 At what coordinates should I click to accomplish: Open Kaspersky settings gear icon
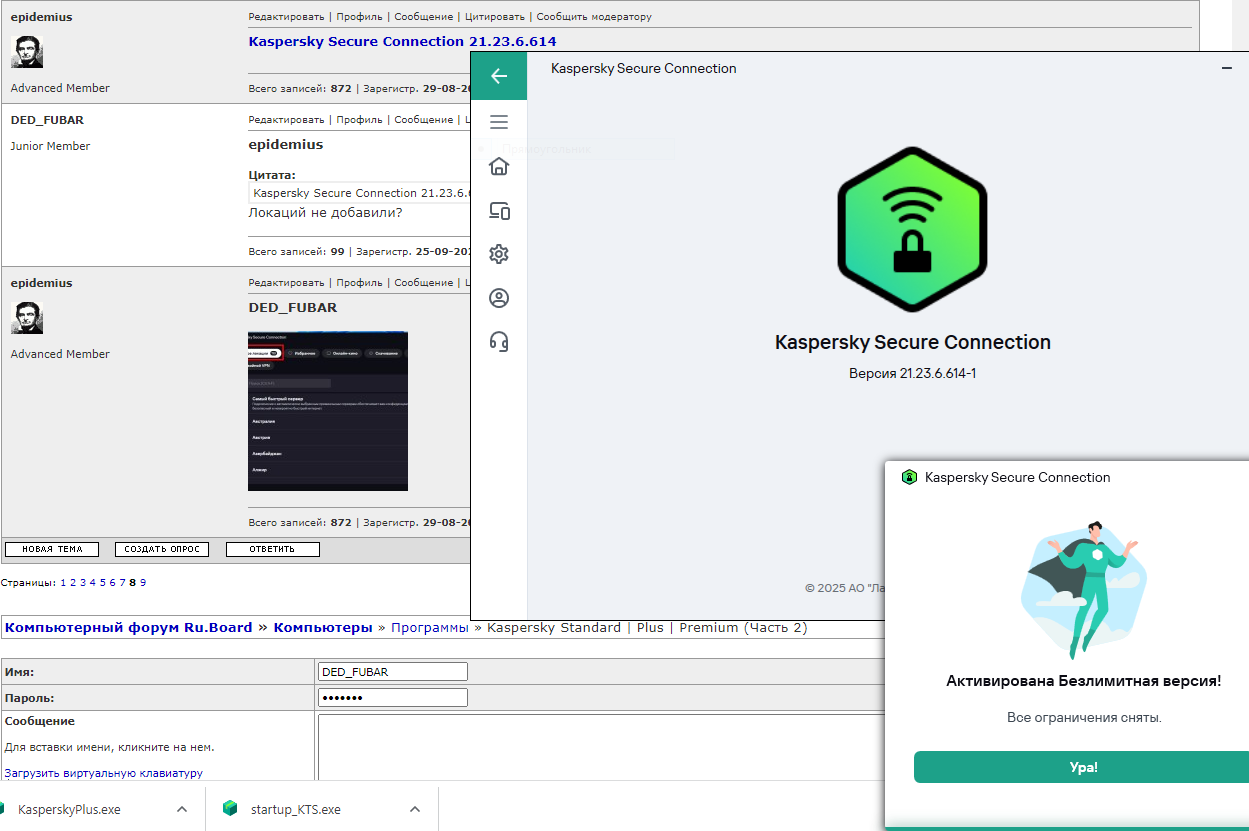(499, 254)
